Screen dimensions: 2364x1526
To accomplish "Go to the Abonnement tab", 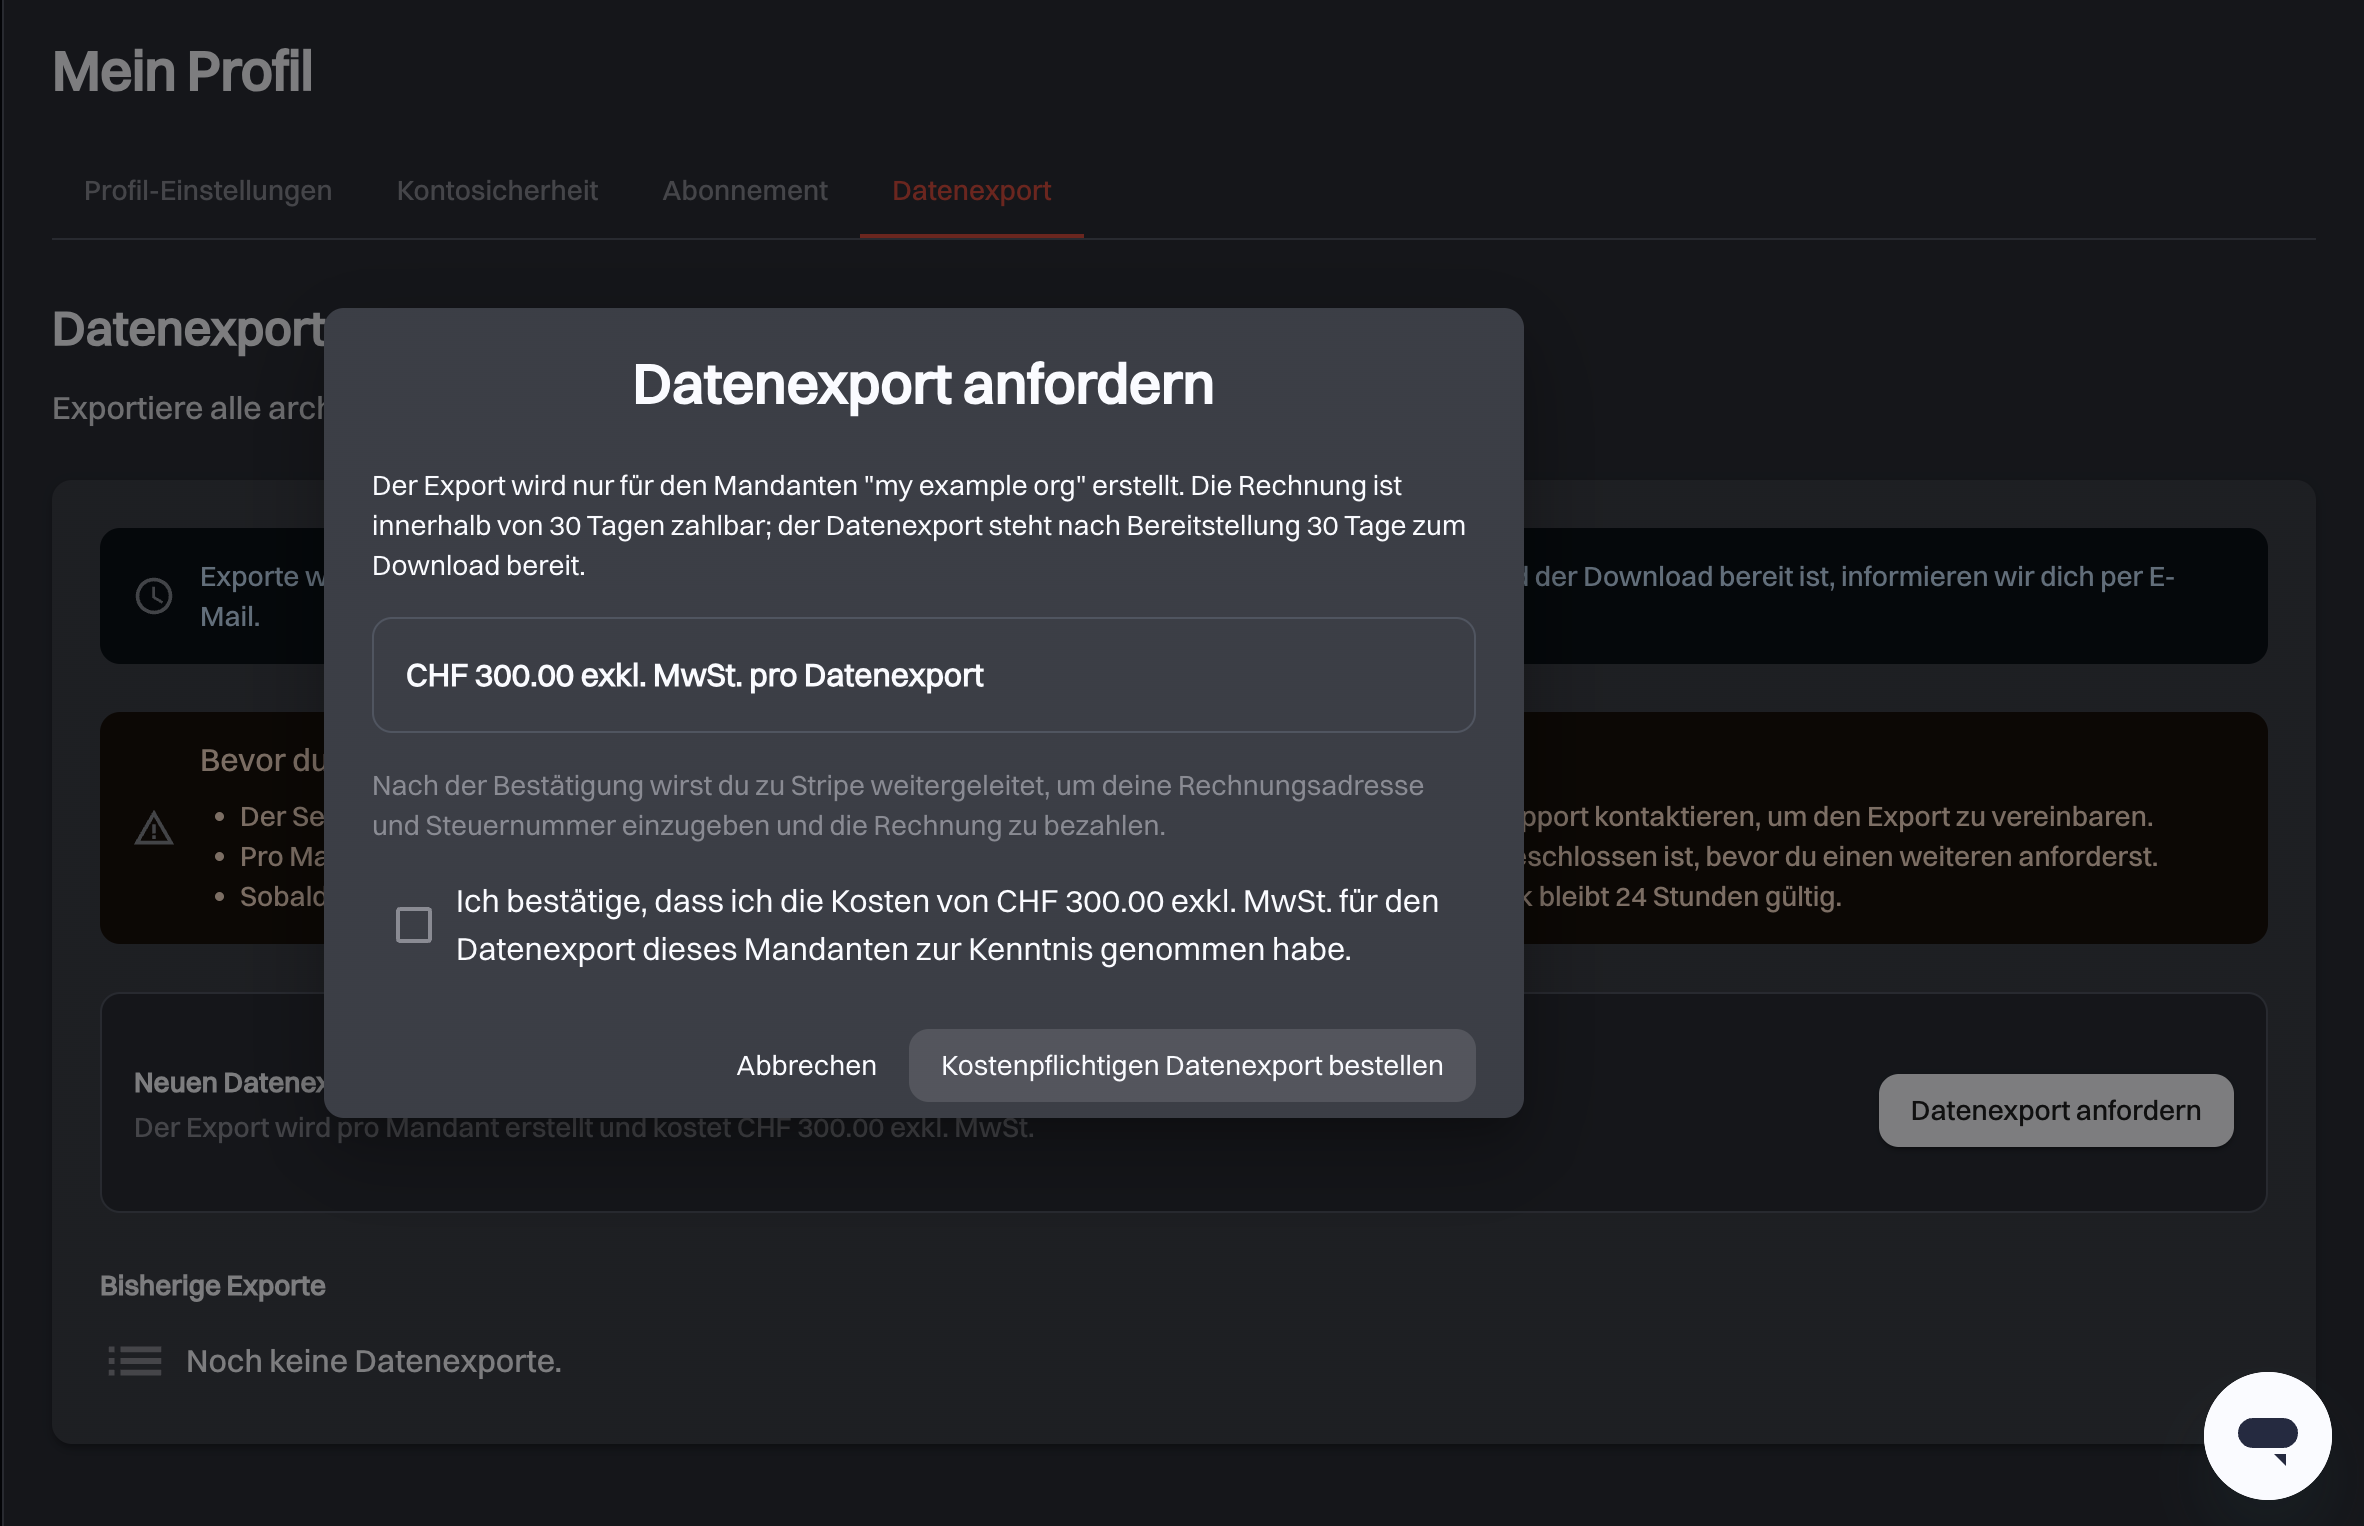I will (x=745, y=190).
